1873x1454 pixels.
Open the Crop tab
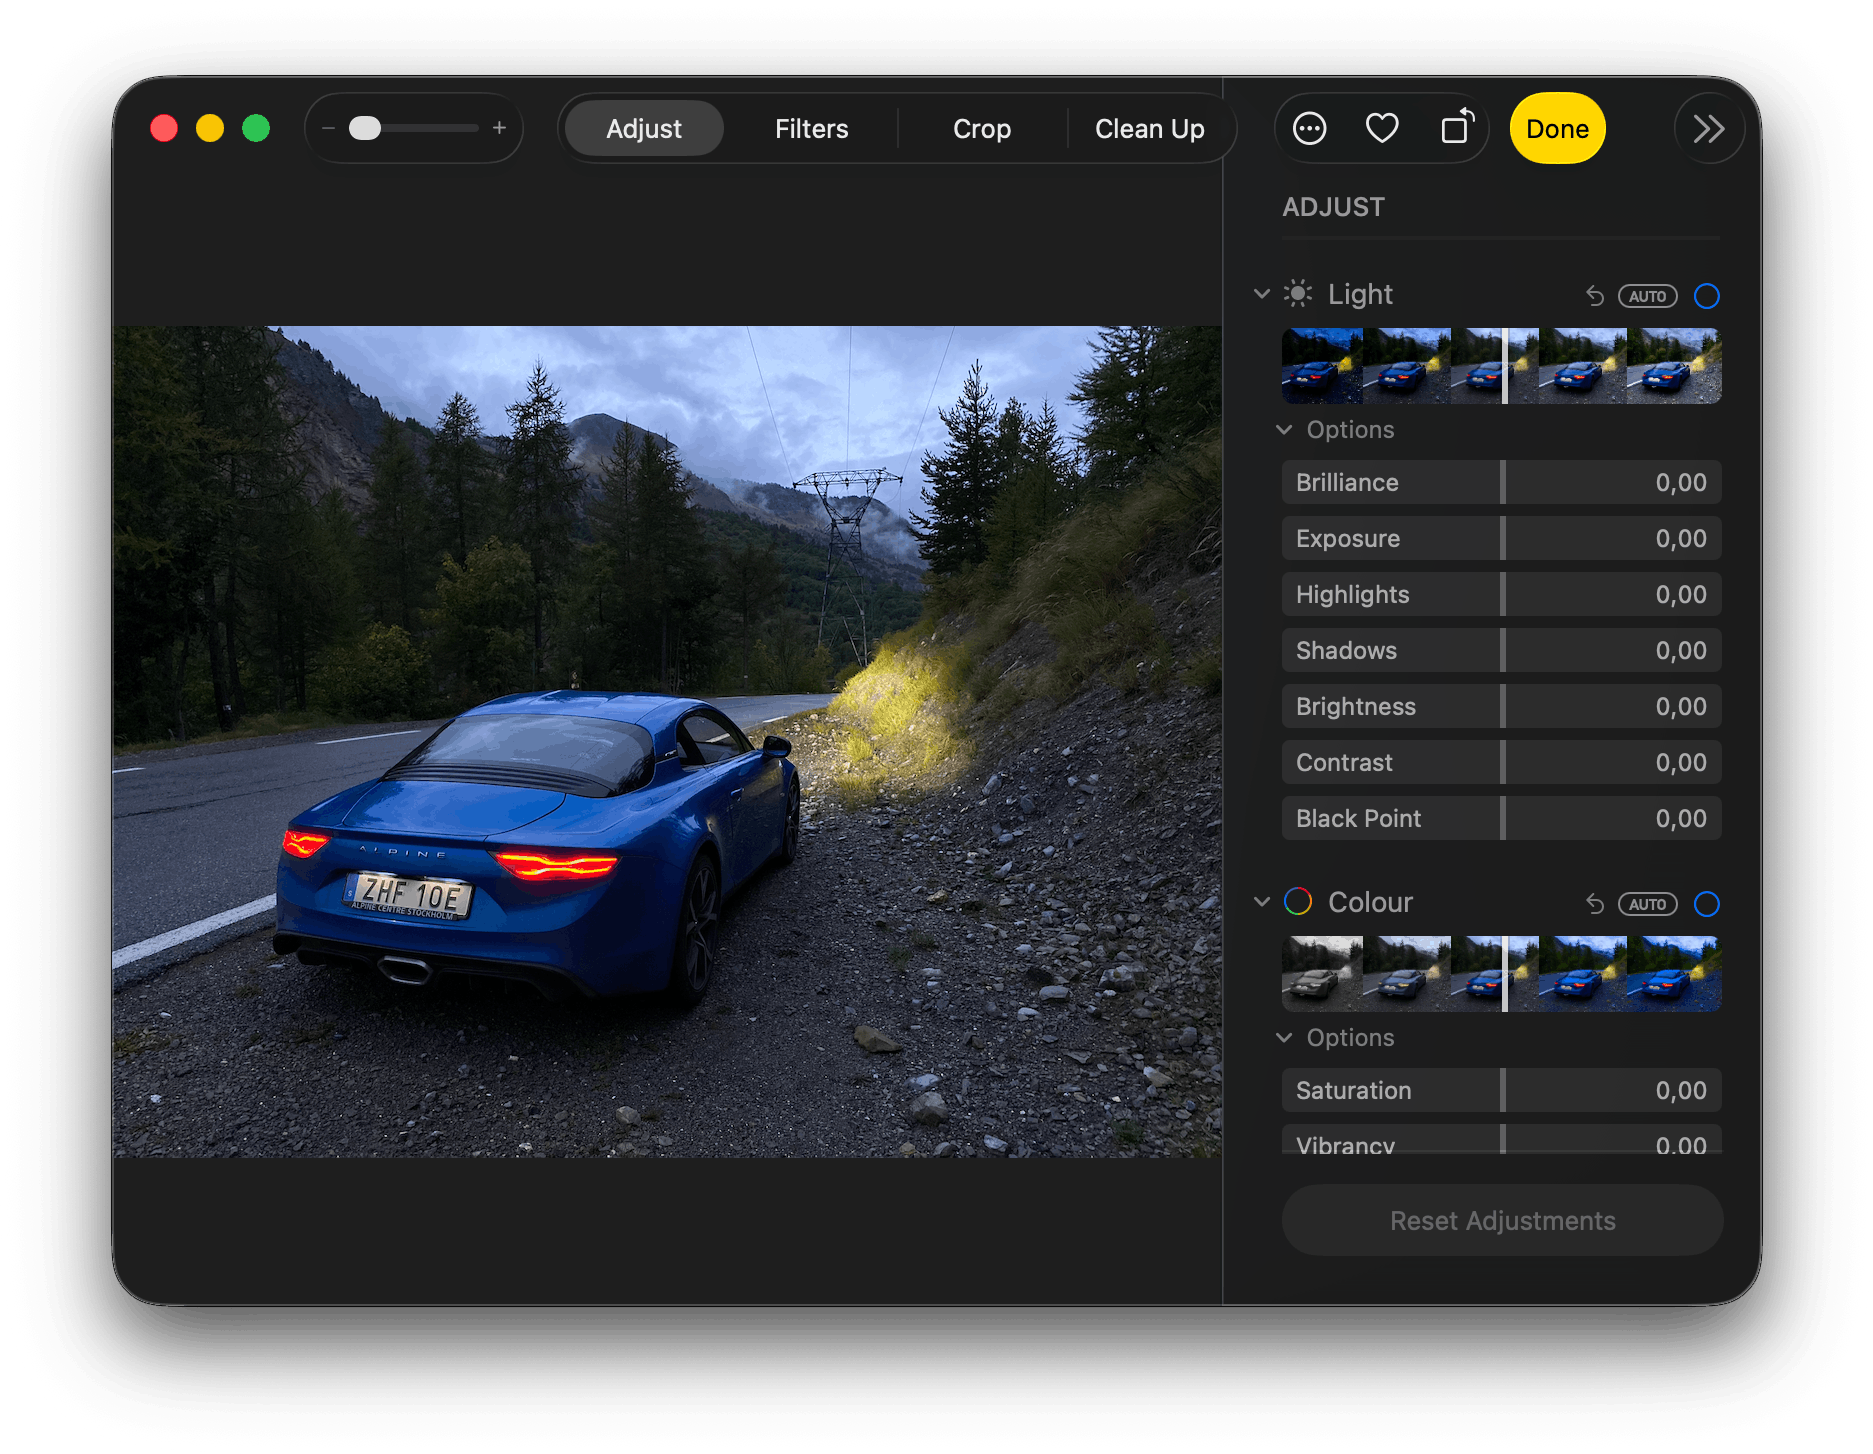(x=981, y=129)
